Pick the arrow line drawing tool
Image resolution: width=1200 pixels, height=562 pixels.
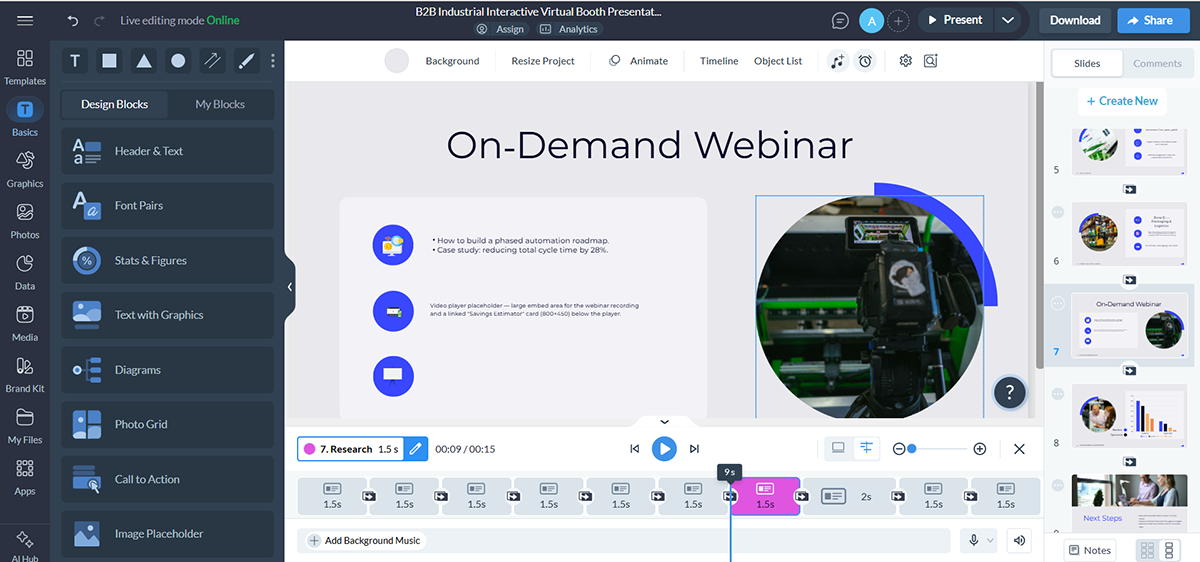[x=212, y=61]
